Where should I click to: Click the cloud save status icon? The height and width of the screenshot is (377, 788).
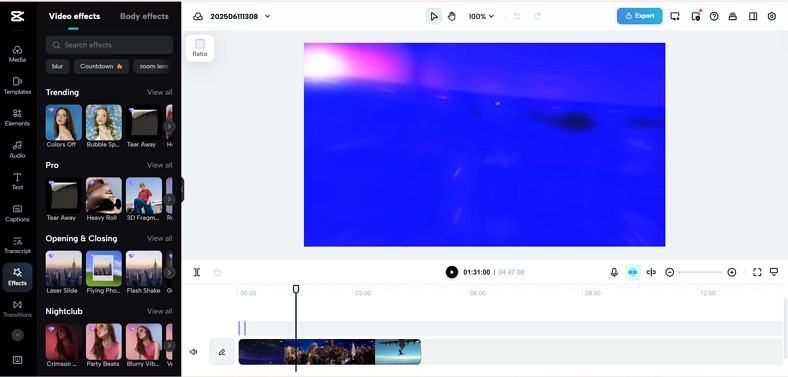tap(198, 17)
